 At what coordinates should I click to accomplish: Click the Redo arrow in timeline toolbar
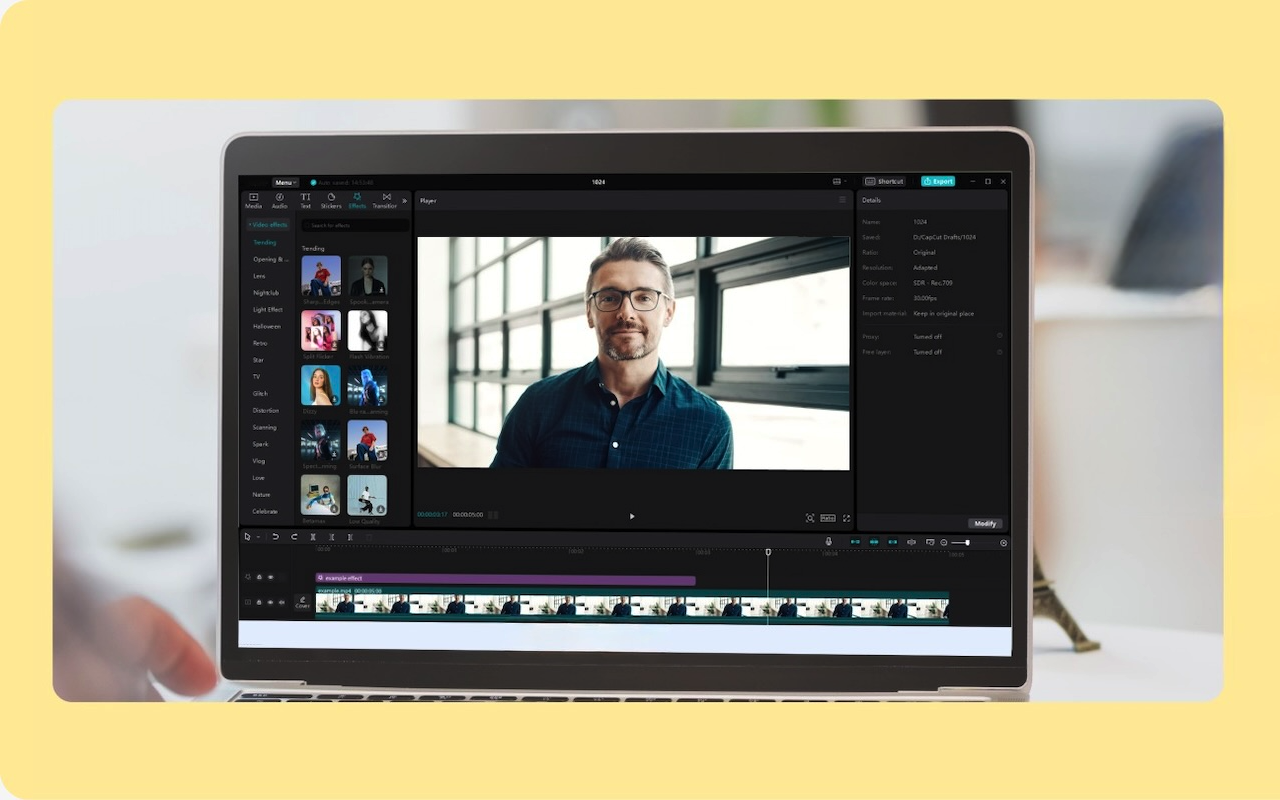(294, 537)
